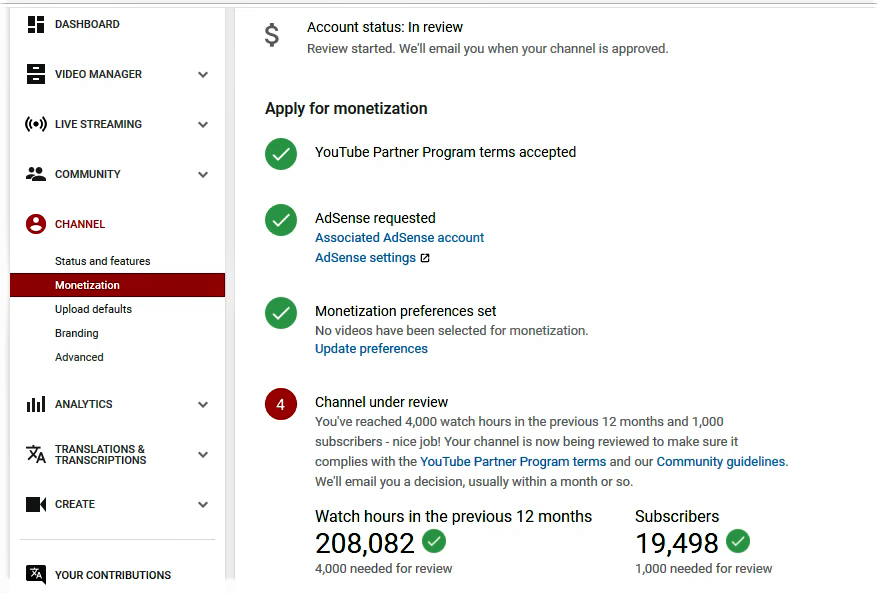Click the 208,082 watch hours value

[x=365, y=543]
